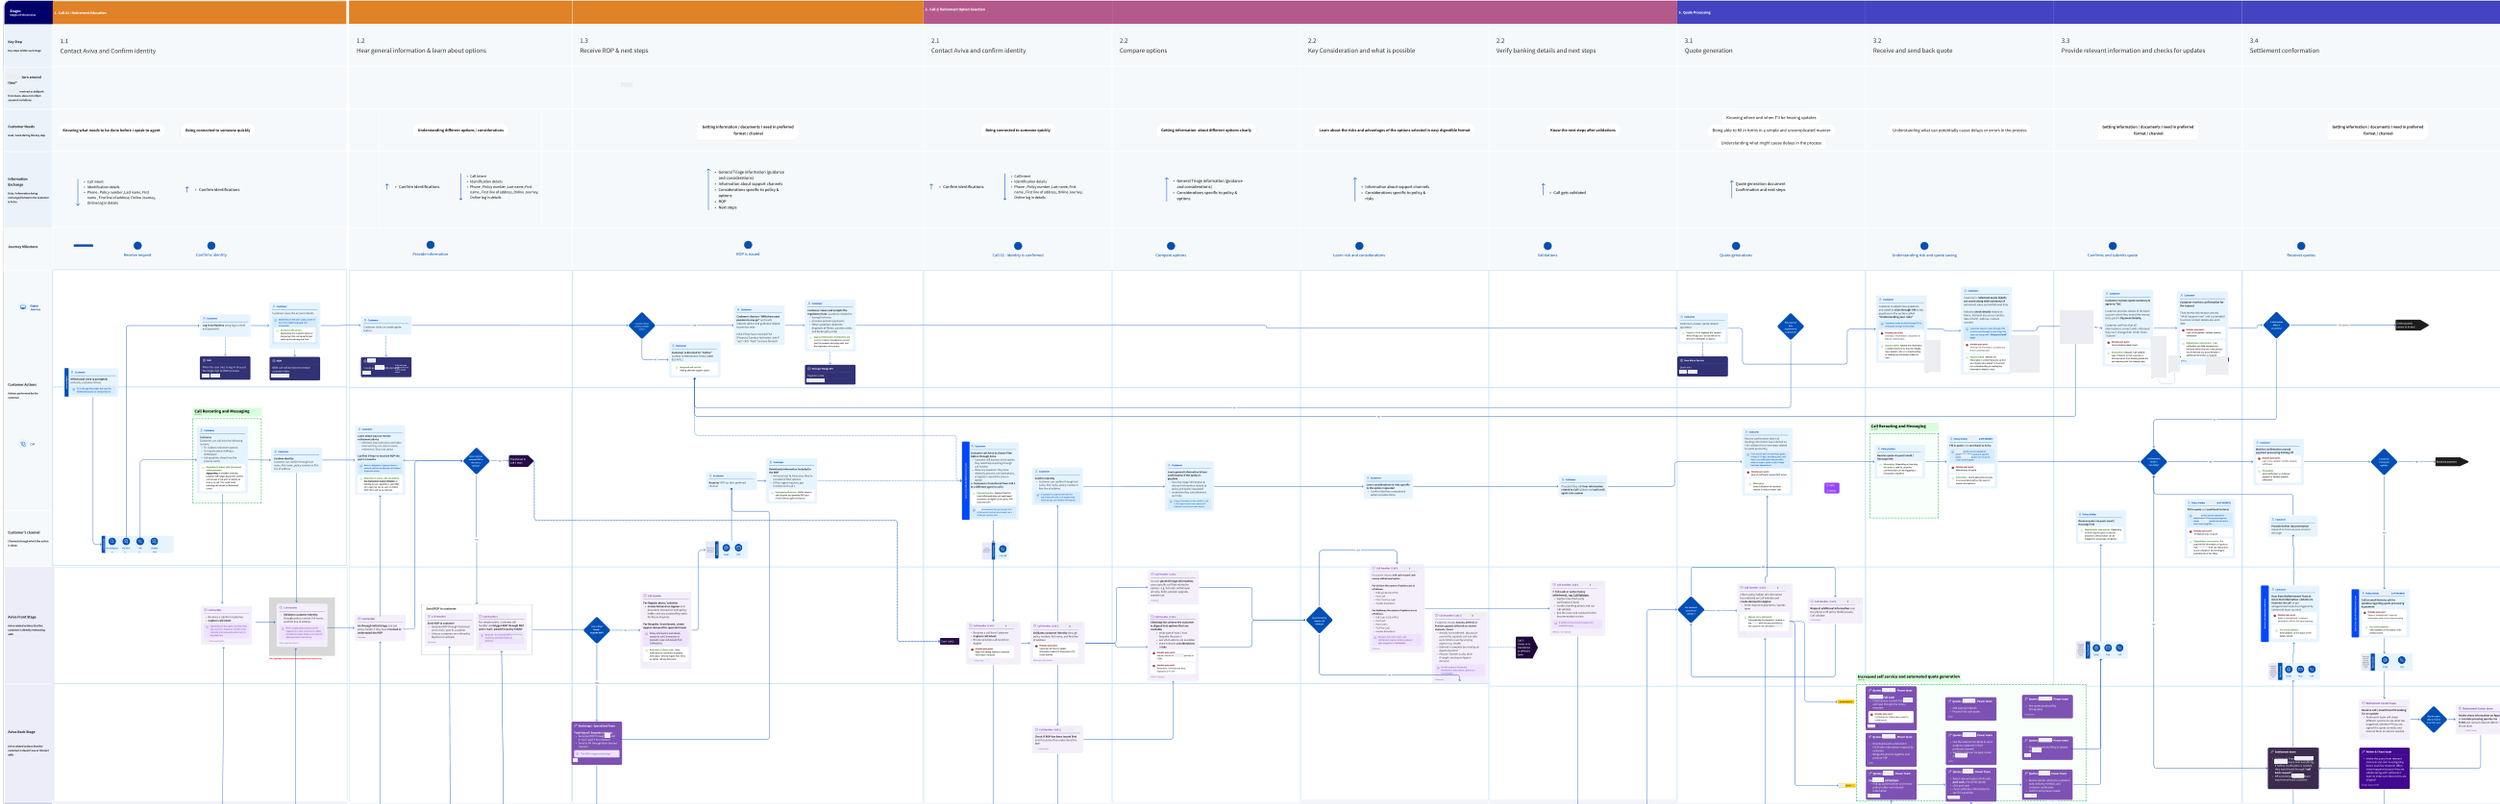Click the 'Learn risk and considerations' milestone dot
Screen dimensions: 2500x804
[1359, 245]
